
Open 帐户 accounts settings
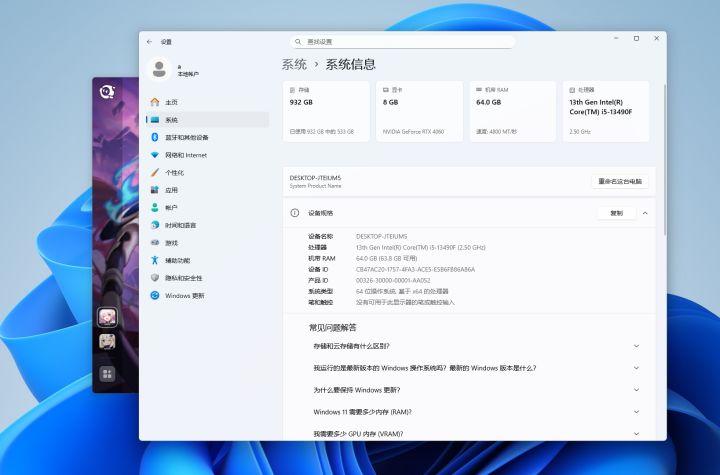click(x=208, y=208)
